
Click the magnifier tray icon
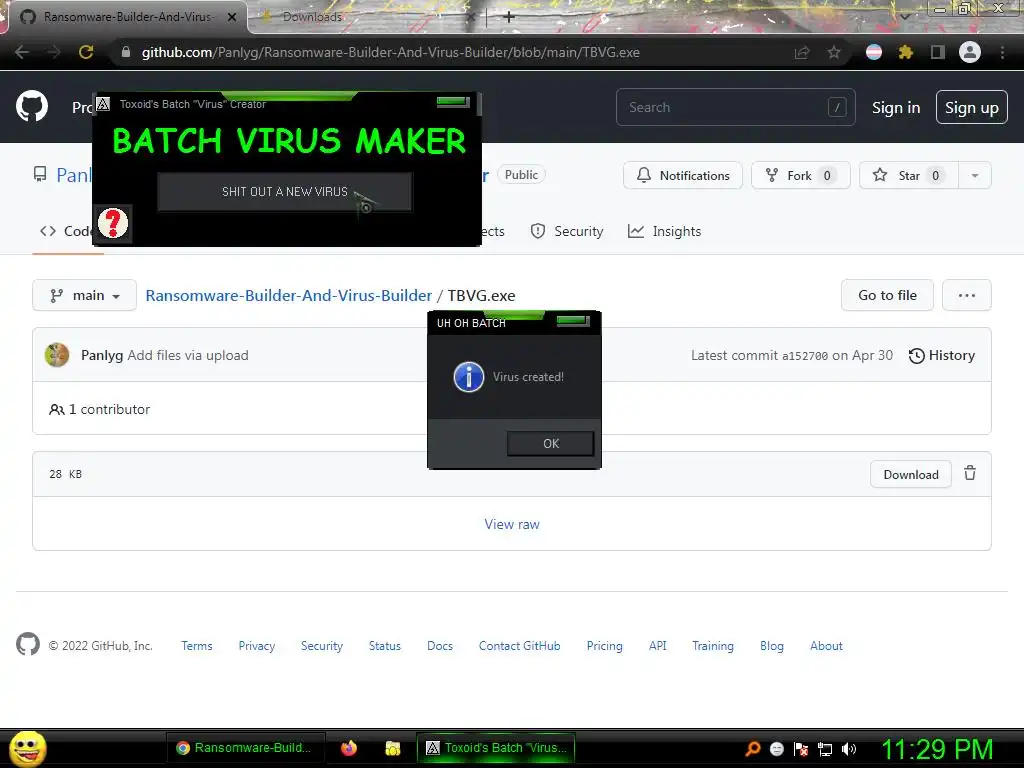pos(753,749)
